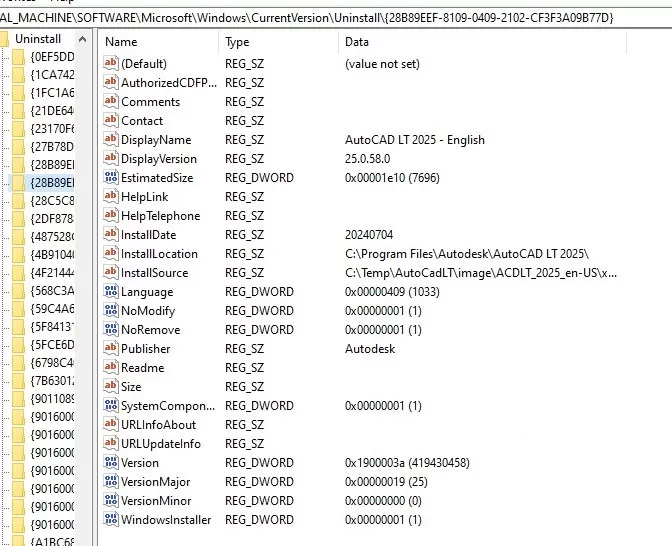The height and width of the screenshot is (546, 672).
Task: Click the folder icon of key {1CA742
Action: pos(18,75)
